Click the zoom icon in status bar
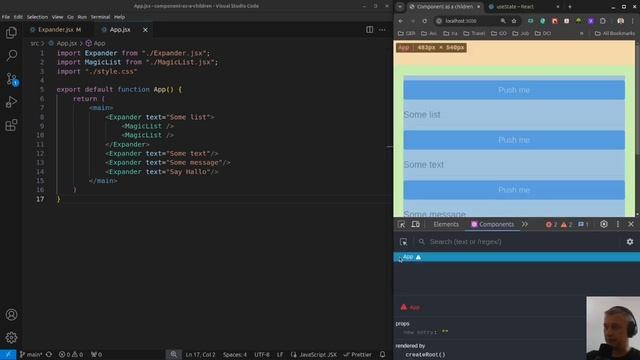The width and height of the screenshot is (640, 360). pos(173,355)
